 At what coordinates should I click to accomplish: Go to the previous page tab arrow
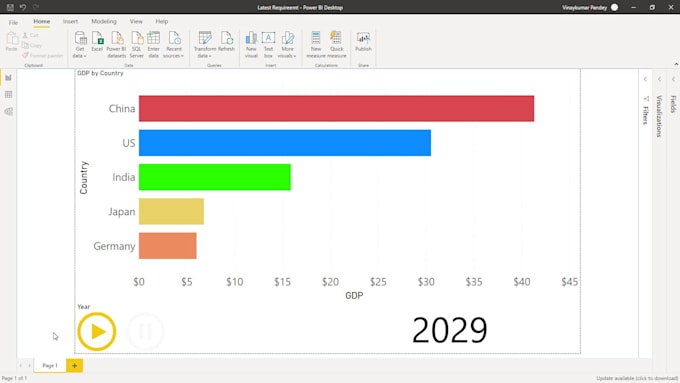click(20, 366)
